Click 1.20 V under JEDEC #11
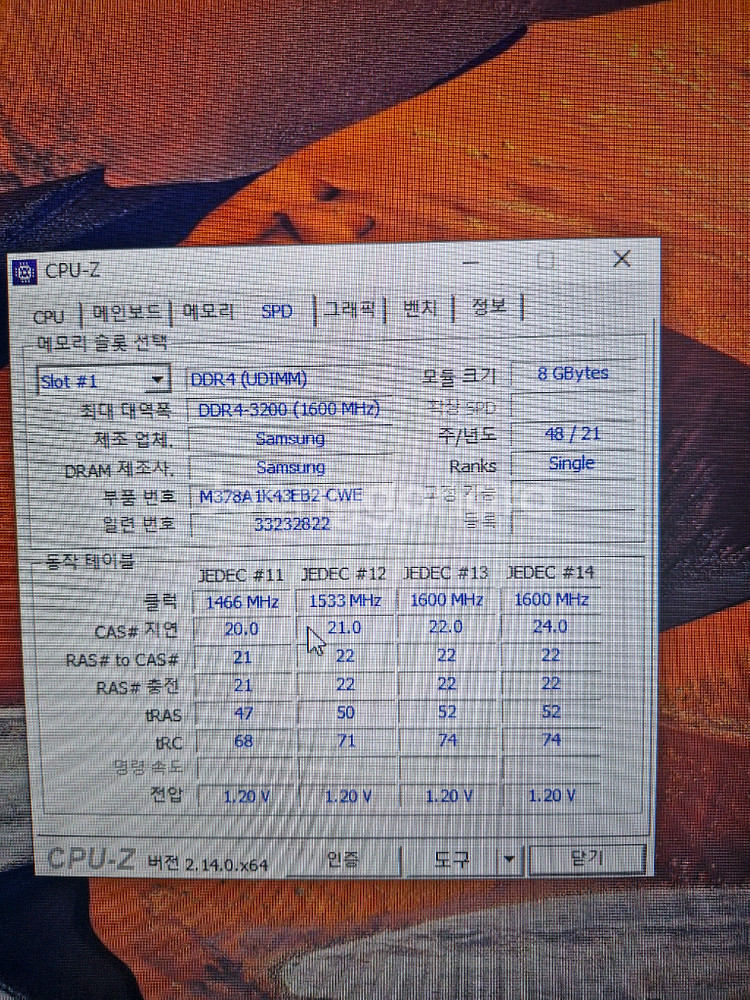750x1000 pixels. tap(246, 797)
